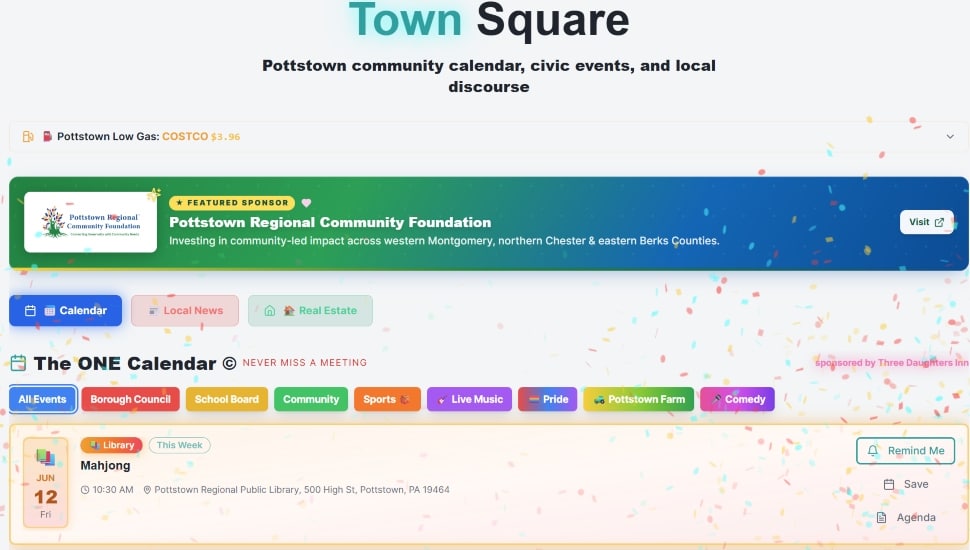Click the gas pump icon in ticker
This screenshot has width=970, height=550.
28,137
